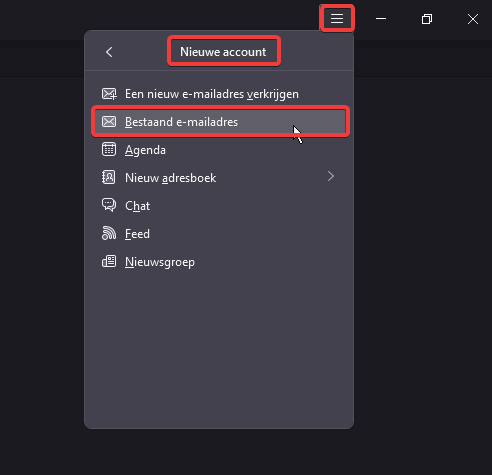This screenshot has width=492, height=475.
Task: Click the address book icon
Action: 109,177
